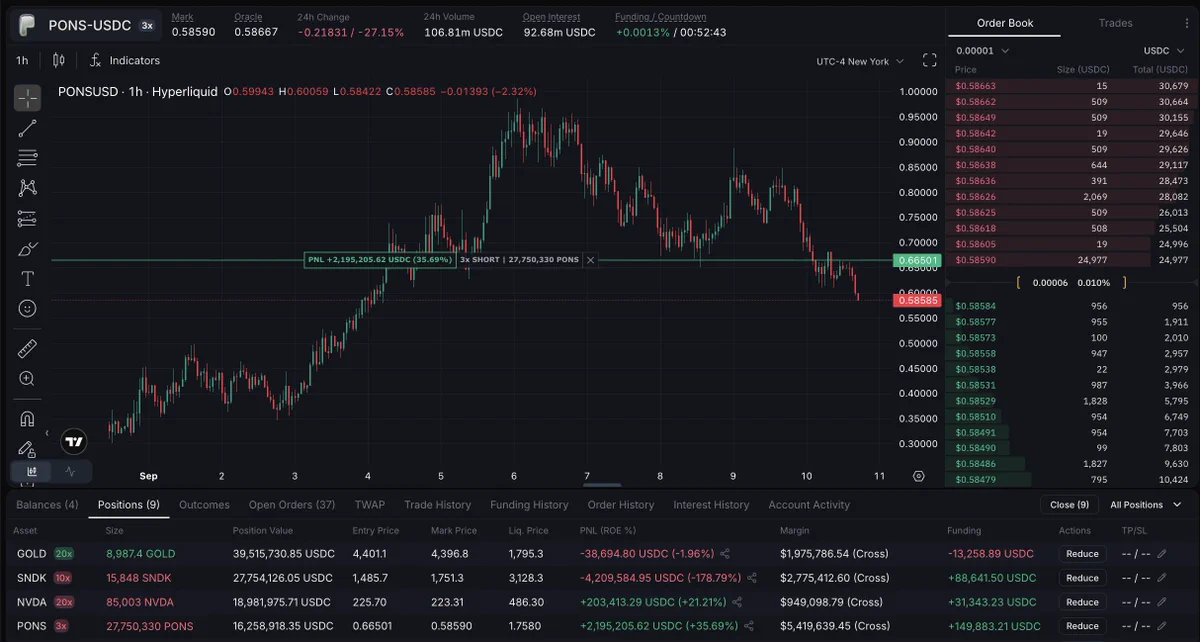Open chart settings gear on price axis
This screenshot has width=1200, height=642.
[x=919, y=476]
